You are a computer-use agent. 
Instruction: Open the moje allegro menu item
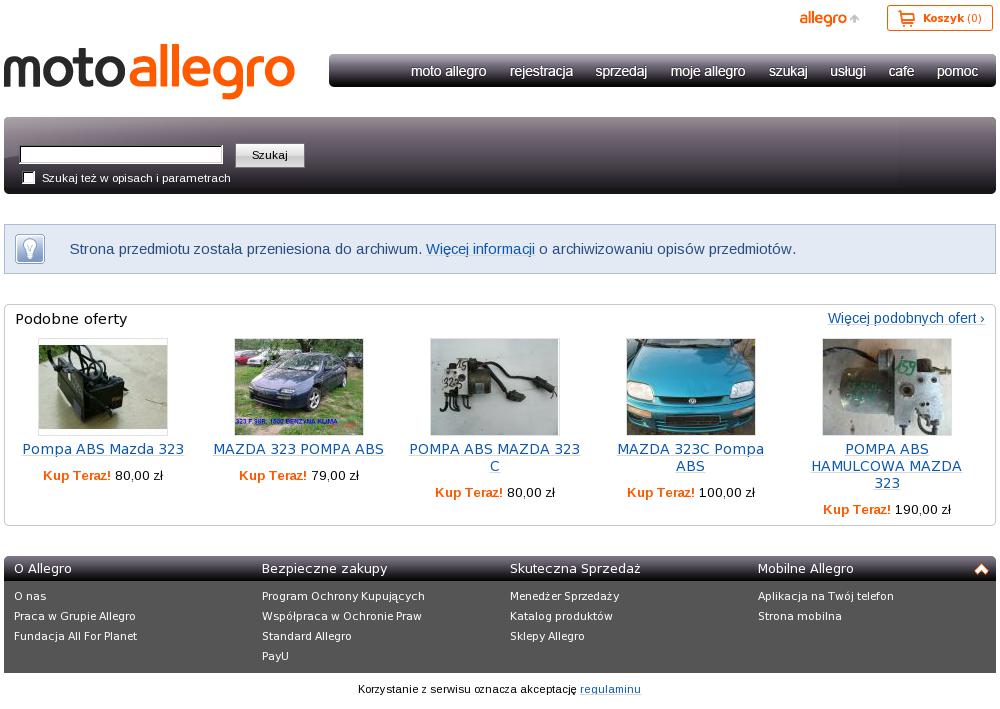708,71
